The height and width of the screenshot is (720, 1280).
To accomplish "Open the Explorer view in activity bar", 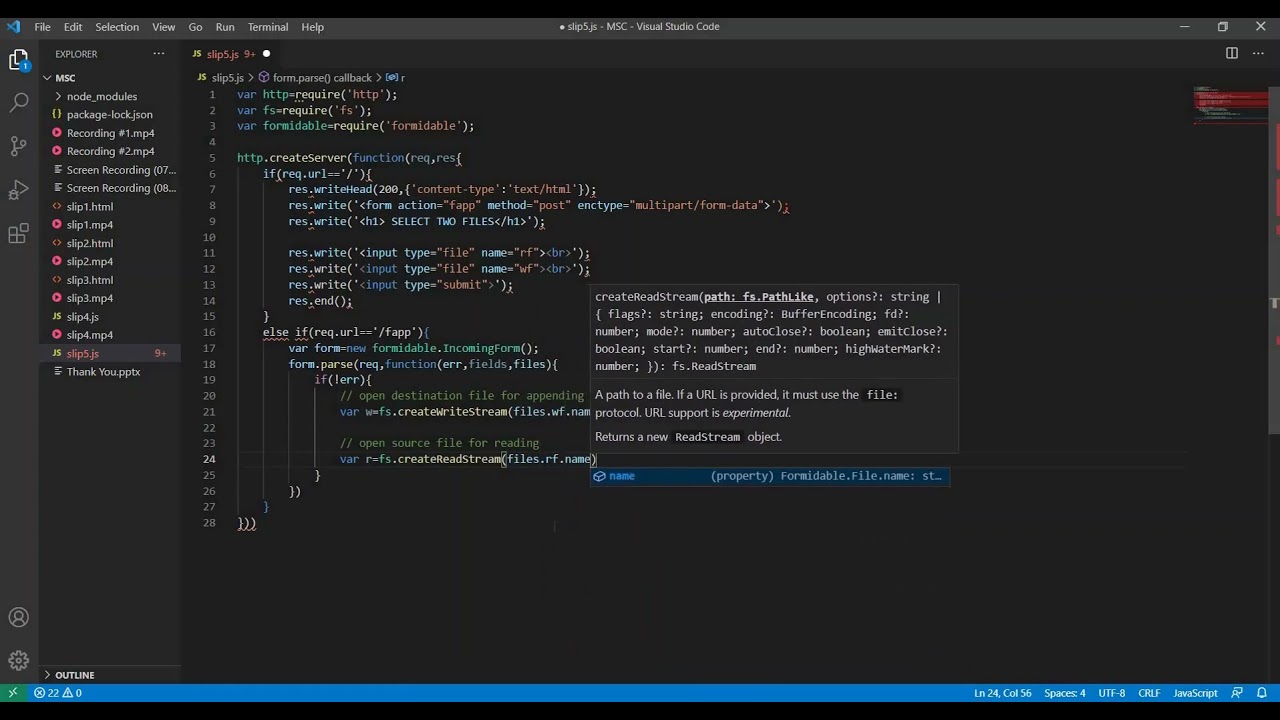I will click(x=19, y=60).
